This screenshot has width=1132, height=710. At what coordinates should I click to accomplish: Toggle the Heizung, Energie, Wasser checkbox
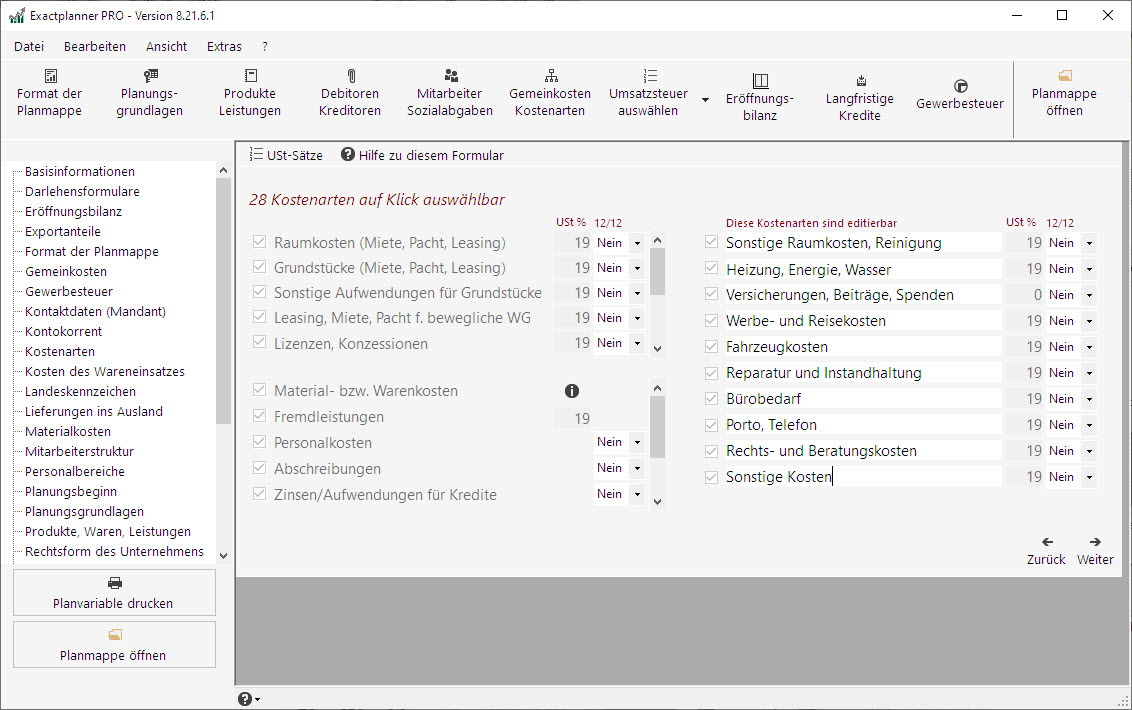712,269
